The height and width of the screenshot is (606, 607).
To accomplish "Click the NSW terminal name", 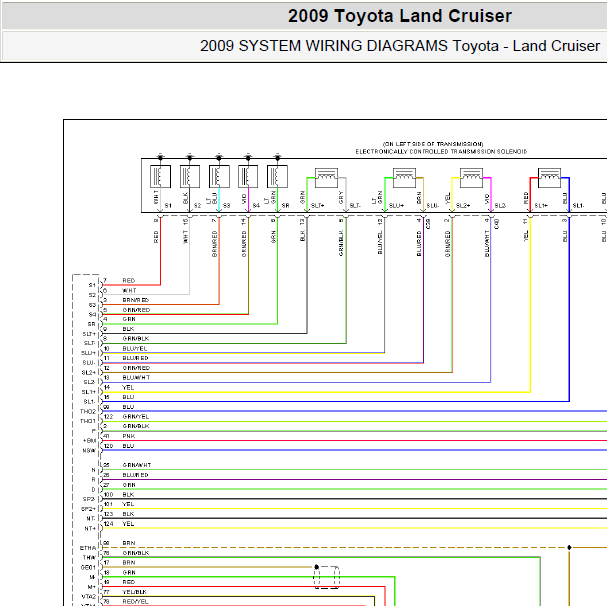I will point(89,451).
